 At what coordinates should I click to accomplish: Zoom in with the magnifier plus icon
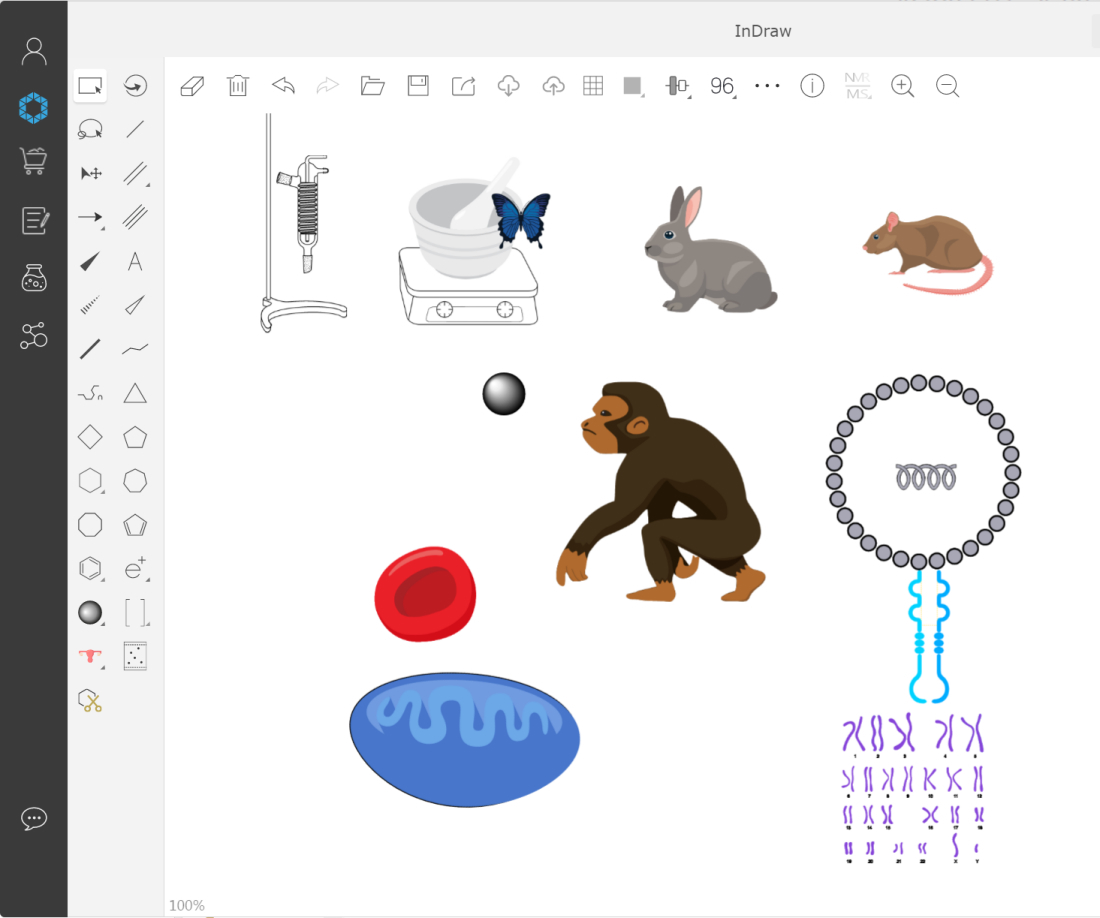coord(902,86)
